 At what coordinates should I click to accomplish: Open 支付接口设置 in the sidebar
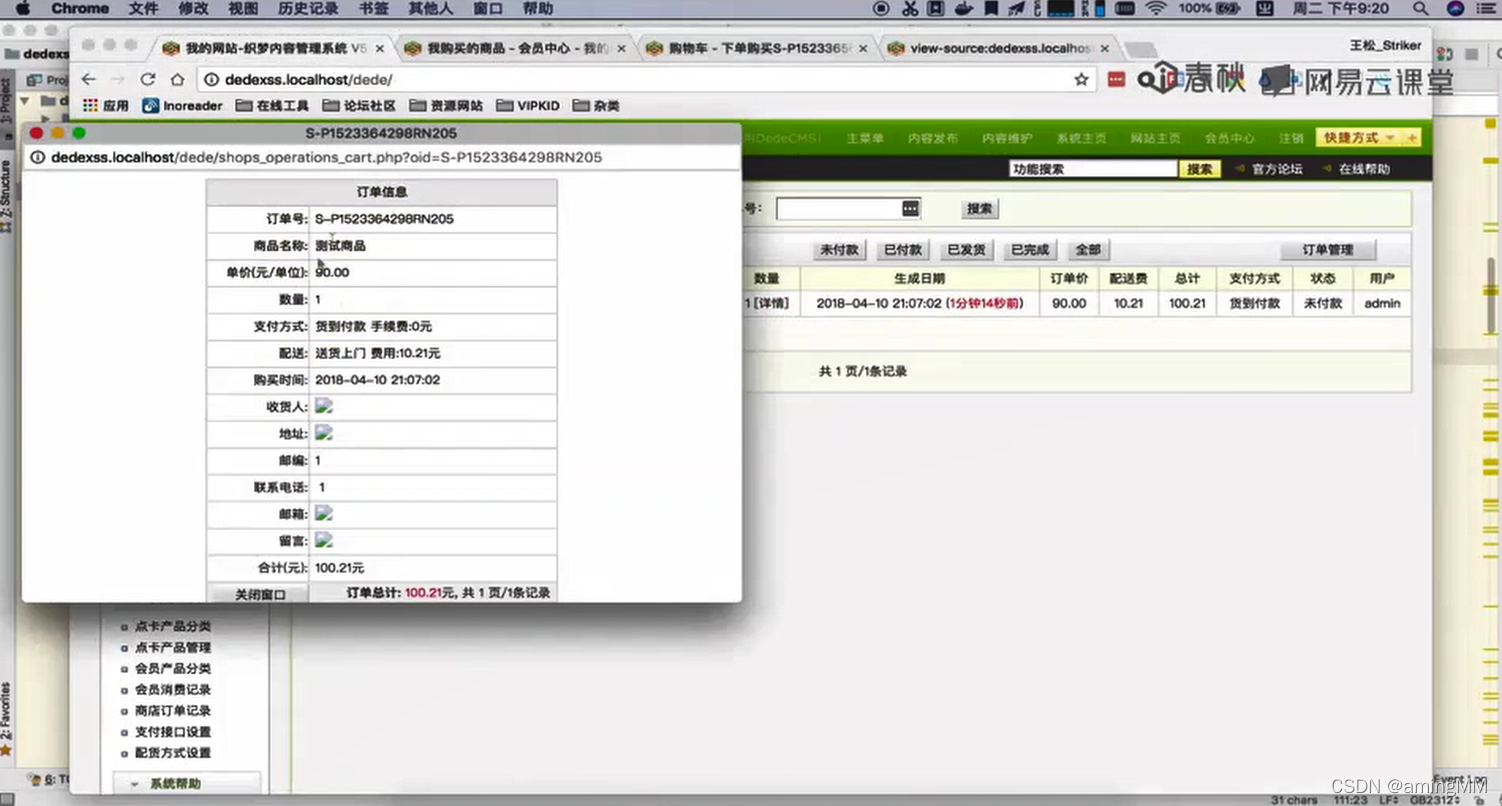click(x=173, y=732)
